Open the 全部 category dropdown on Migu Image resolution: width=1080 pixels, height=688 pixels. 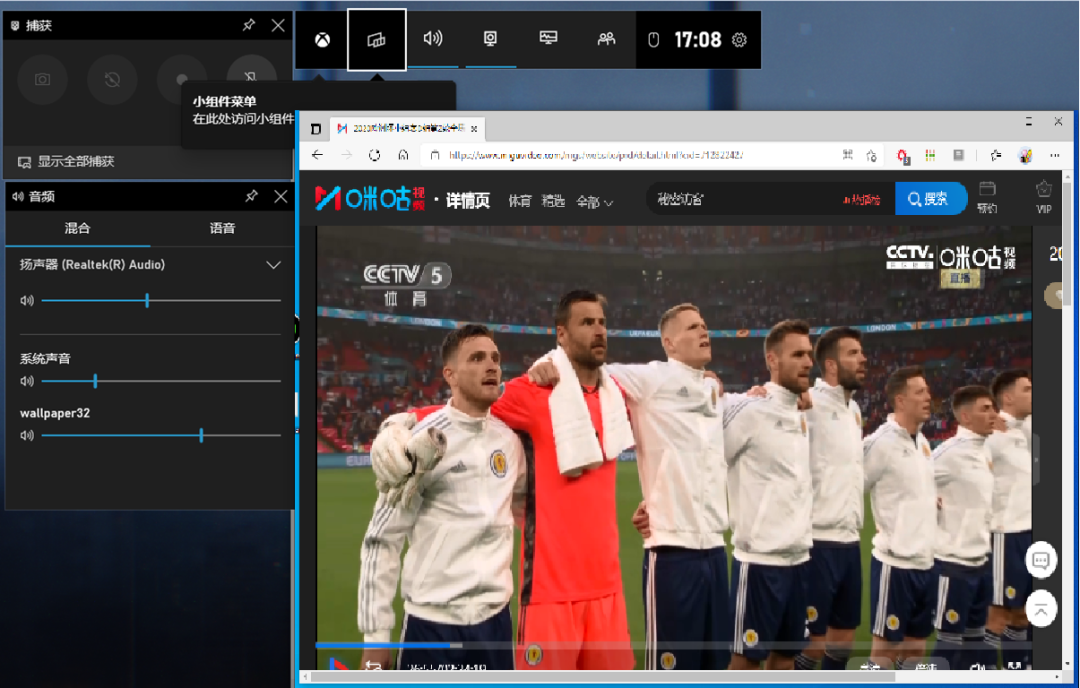coord(594,201)
